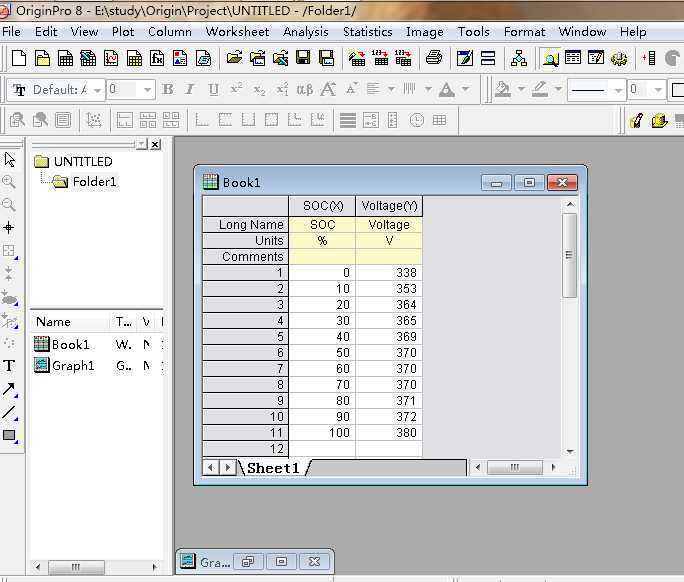This screenshot has width=684, height=582.
Task: Click the Long Name row label
Action: (246, 225)
